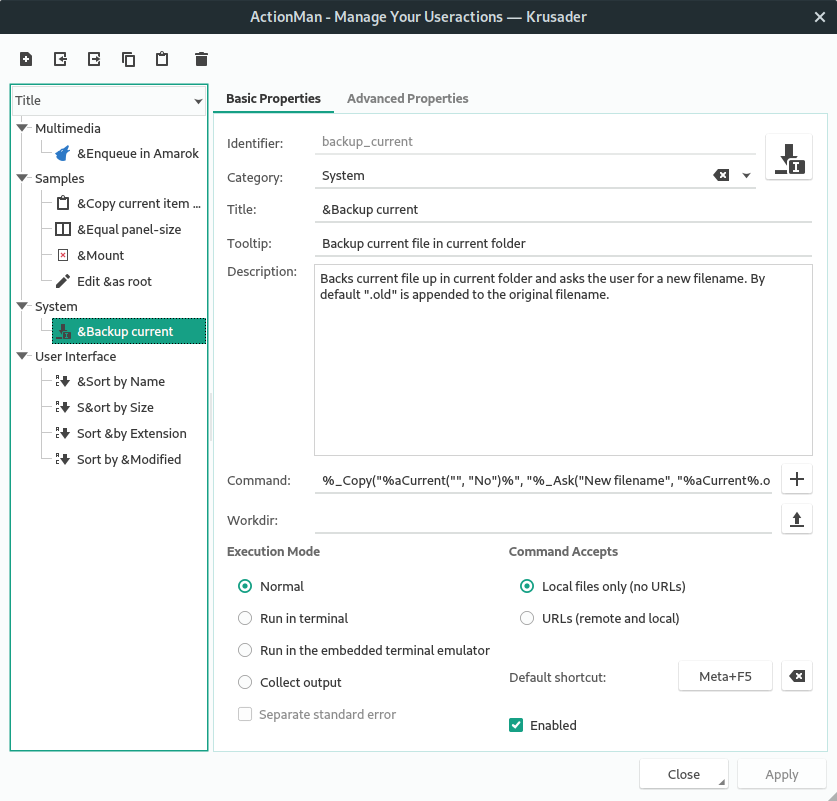
Task: Click the panel icon beside Equal panel-size
Action: tap(63, 229)
